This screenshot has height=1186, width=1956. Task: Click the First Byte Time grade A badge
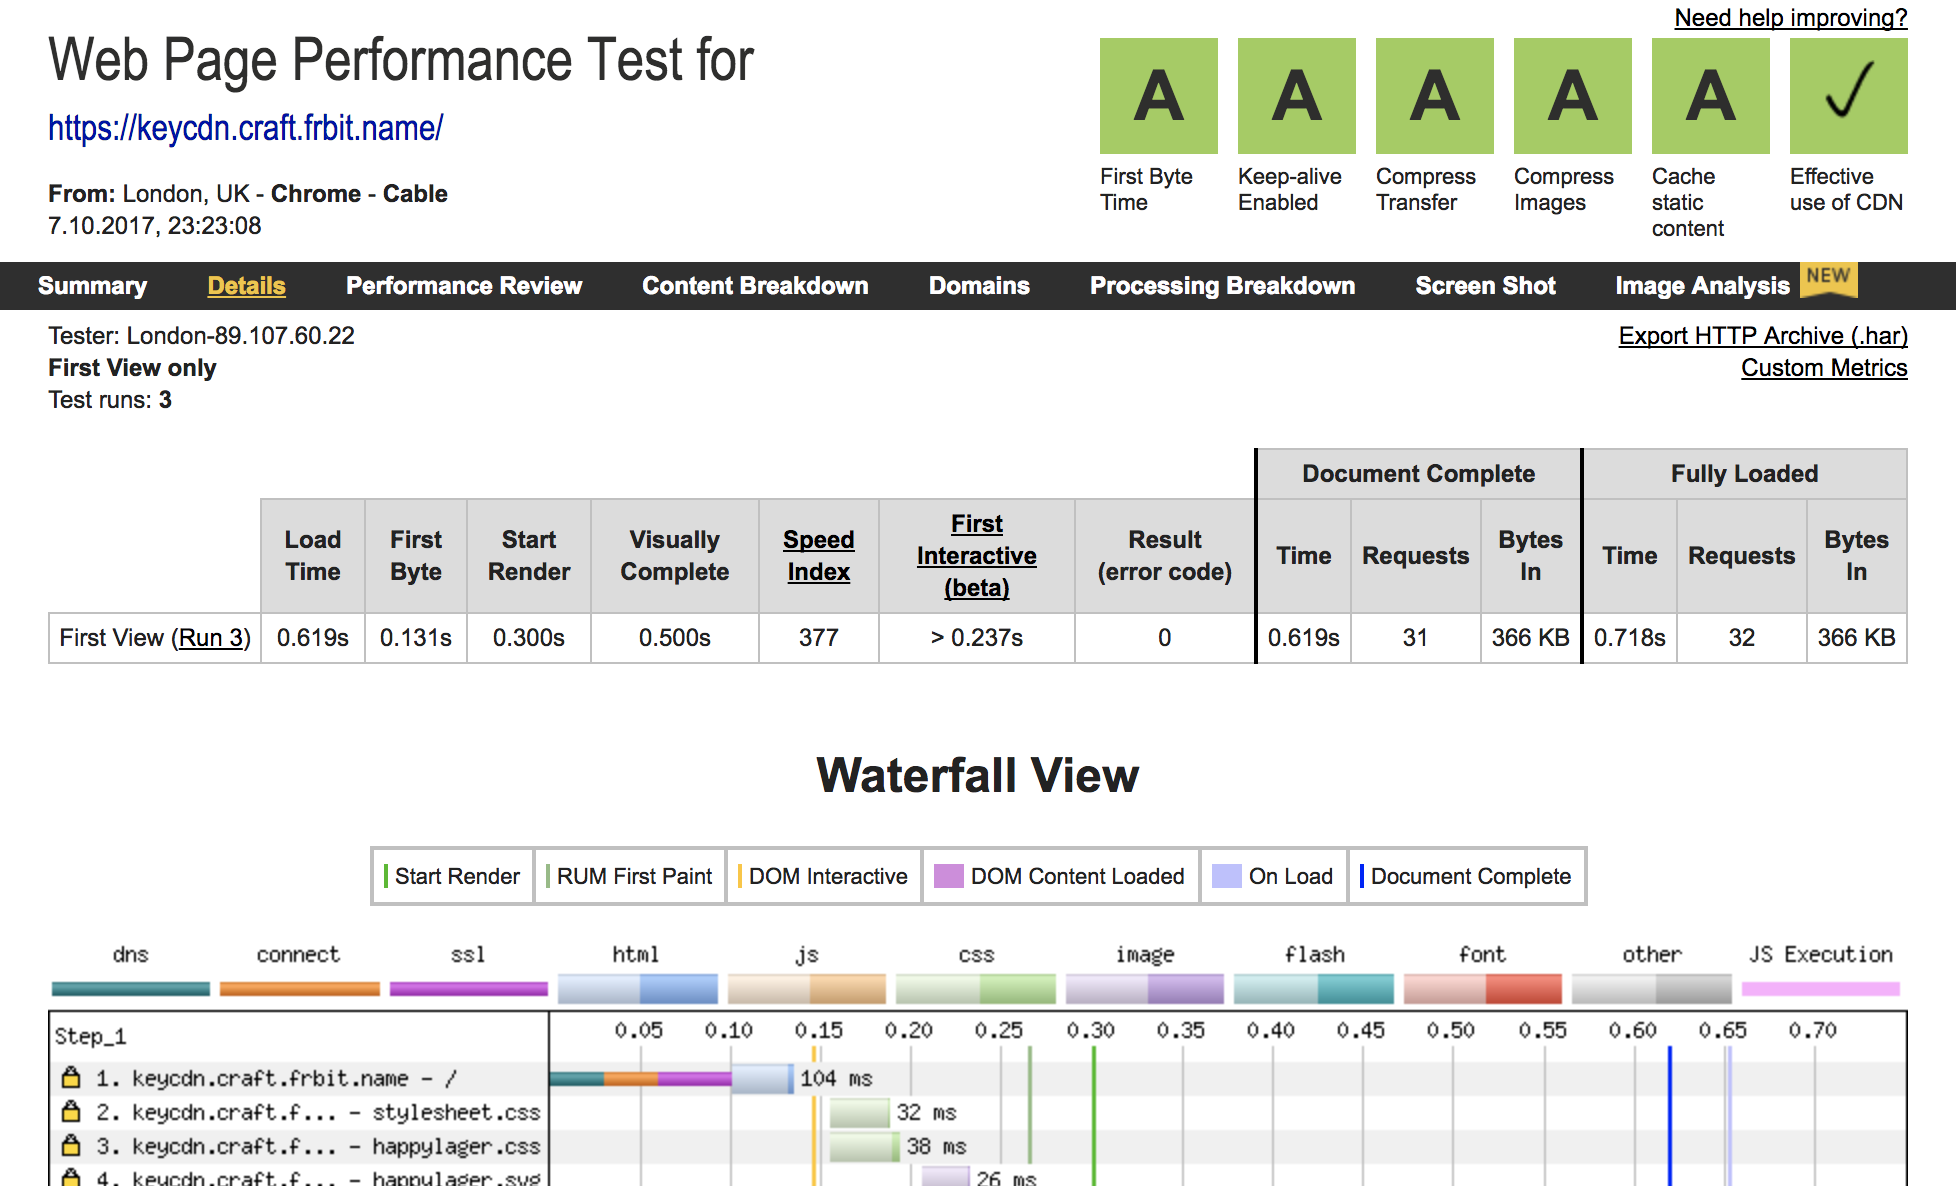1158,96
